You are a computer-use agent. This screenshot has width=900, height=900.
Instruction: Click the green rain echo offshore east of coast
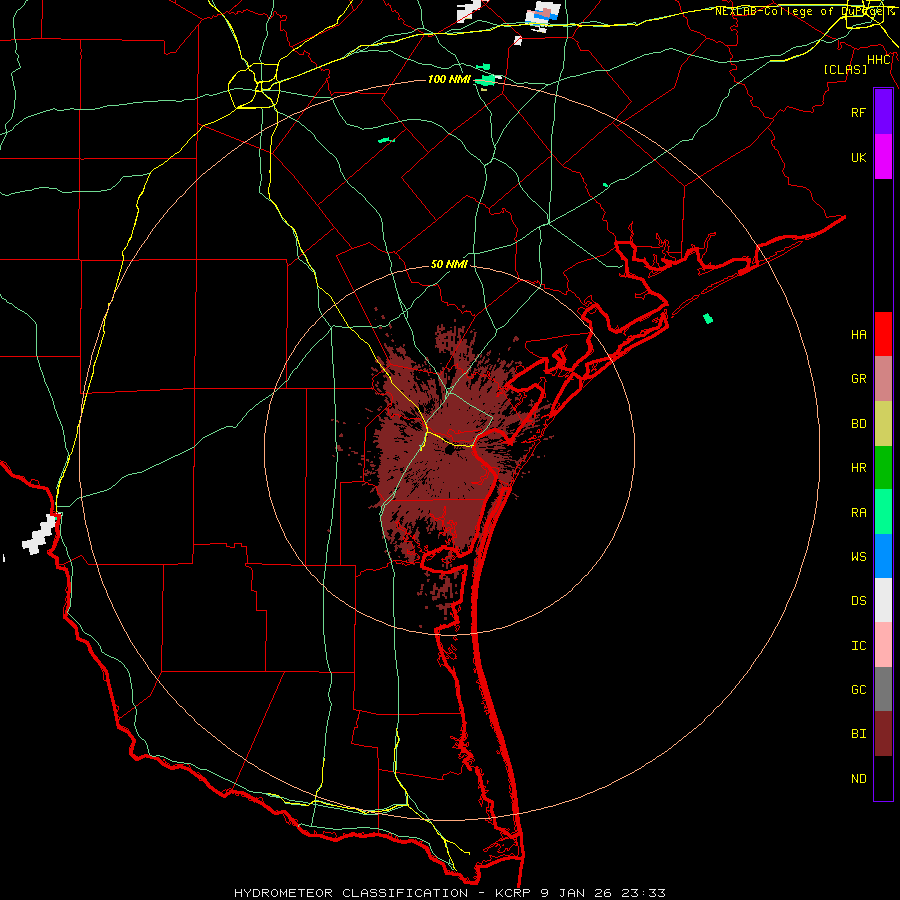(x=708, y=318)
